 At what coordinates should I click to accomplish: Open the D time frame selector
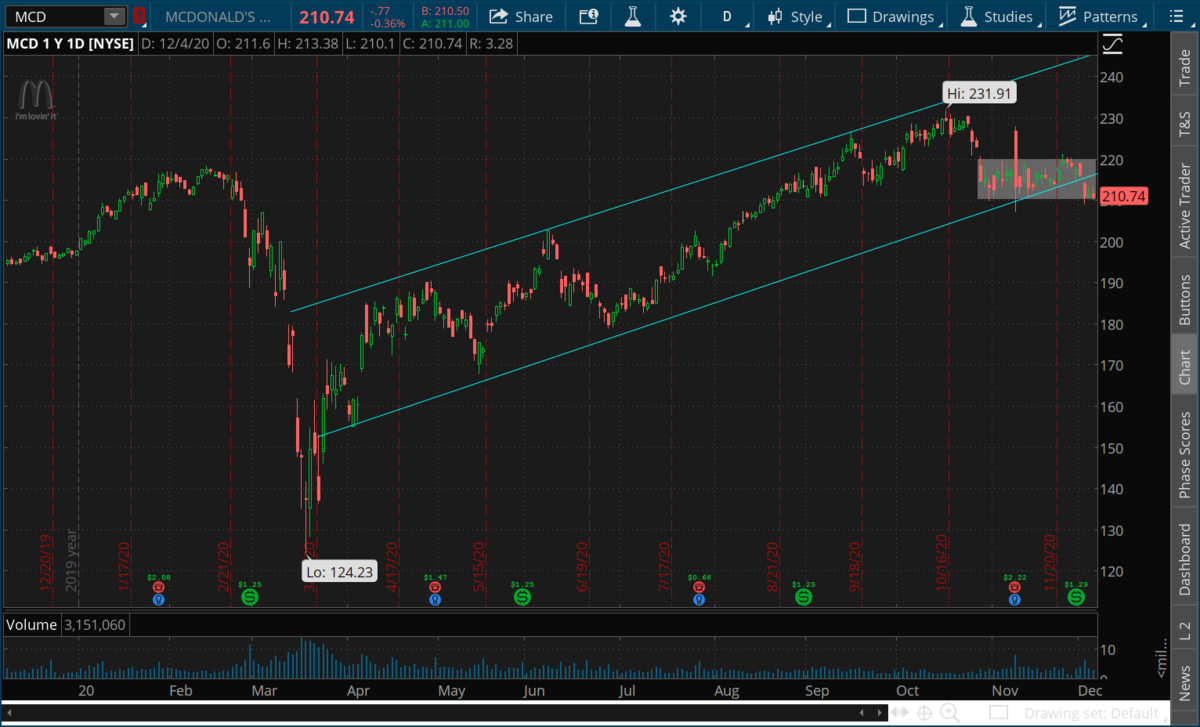pos(727,17)
